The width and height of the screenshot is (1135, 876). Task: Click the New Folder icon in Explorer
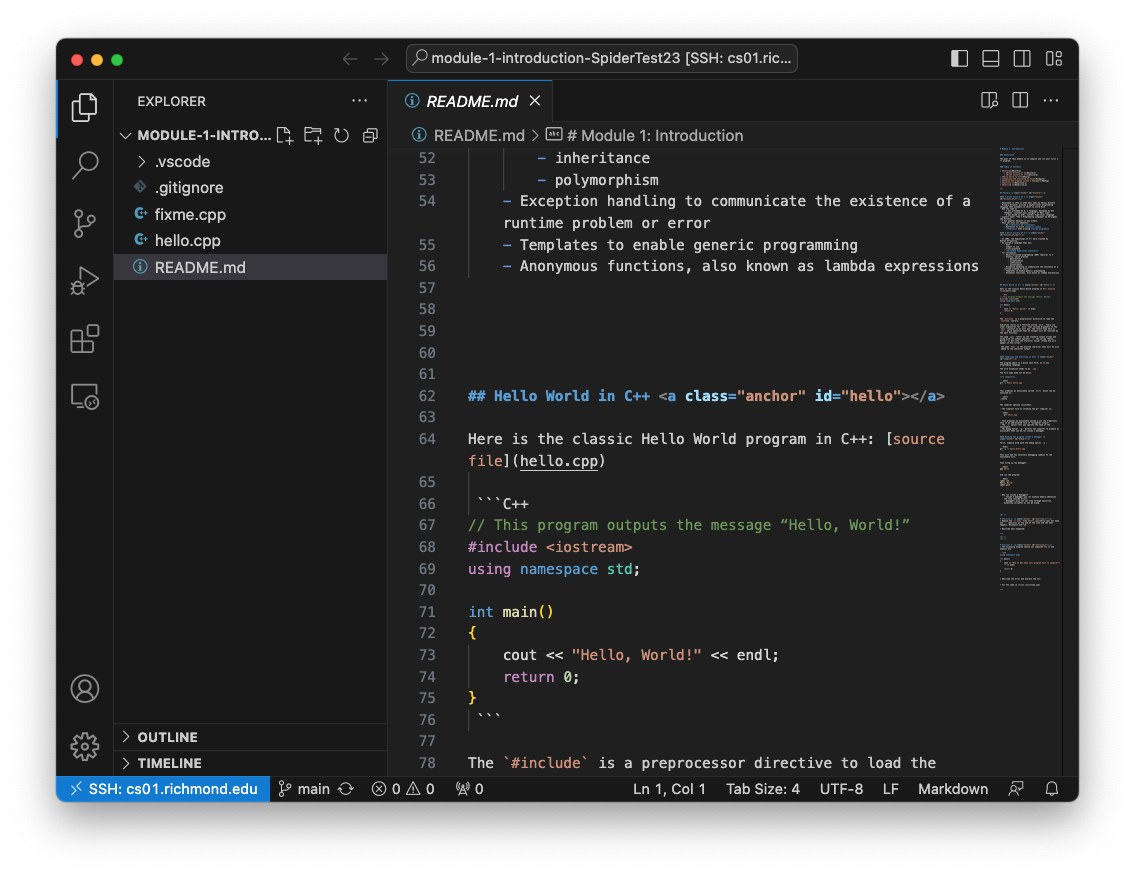pos(313,135)
